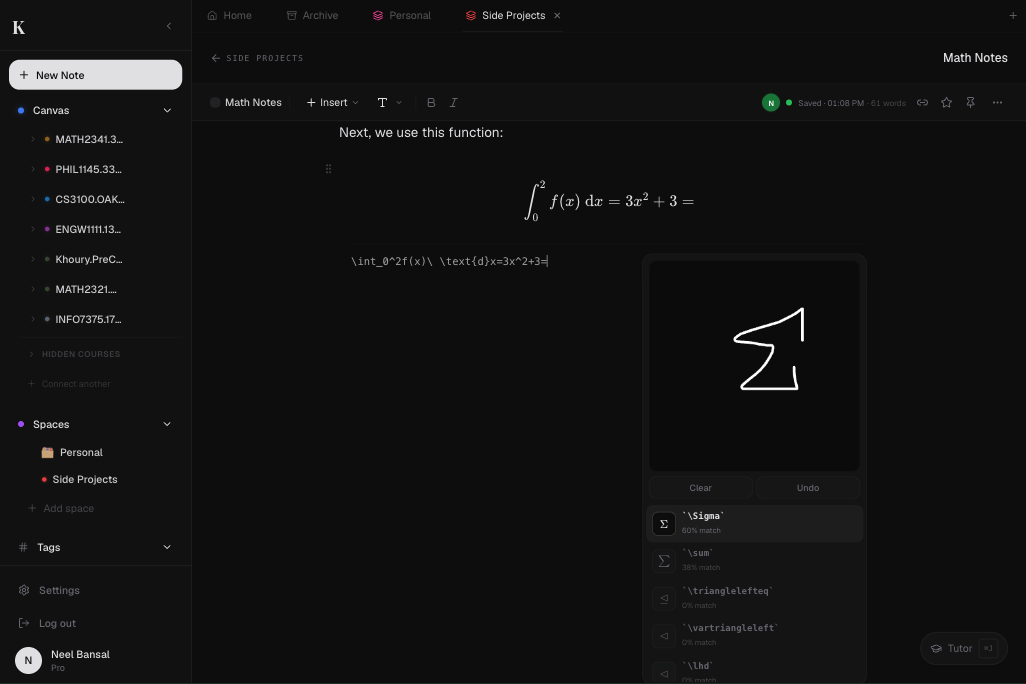Click Log out

pyautogui.click(x=57, y=623)
